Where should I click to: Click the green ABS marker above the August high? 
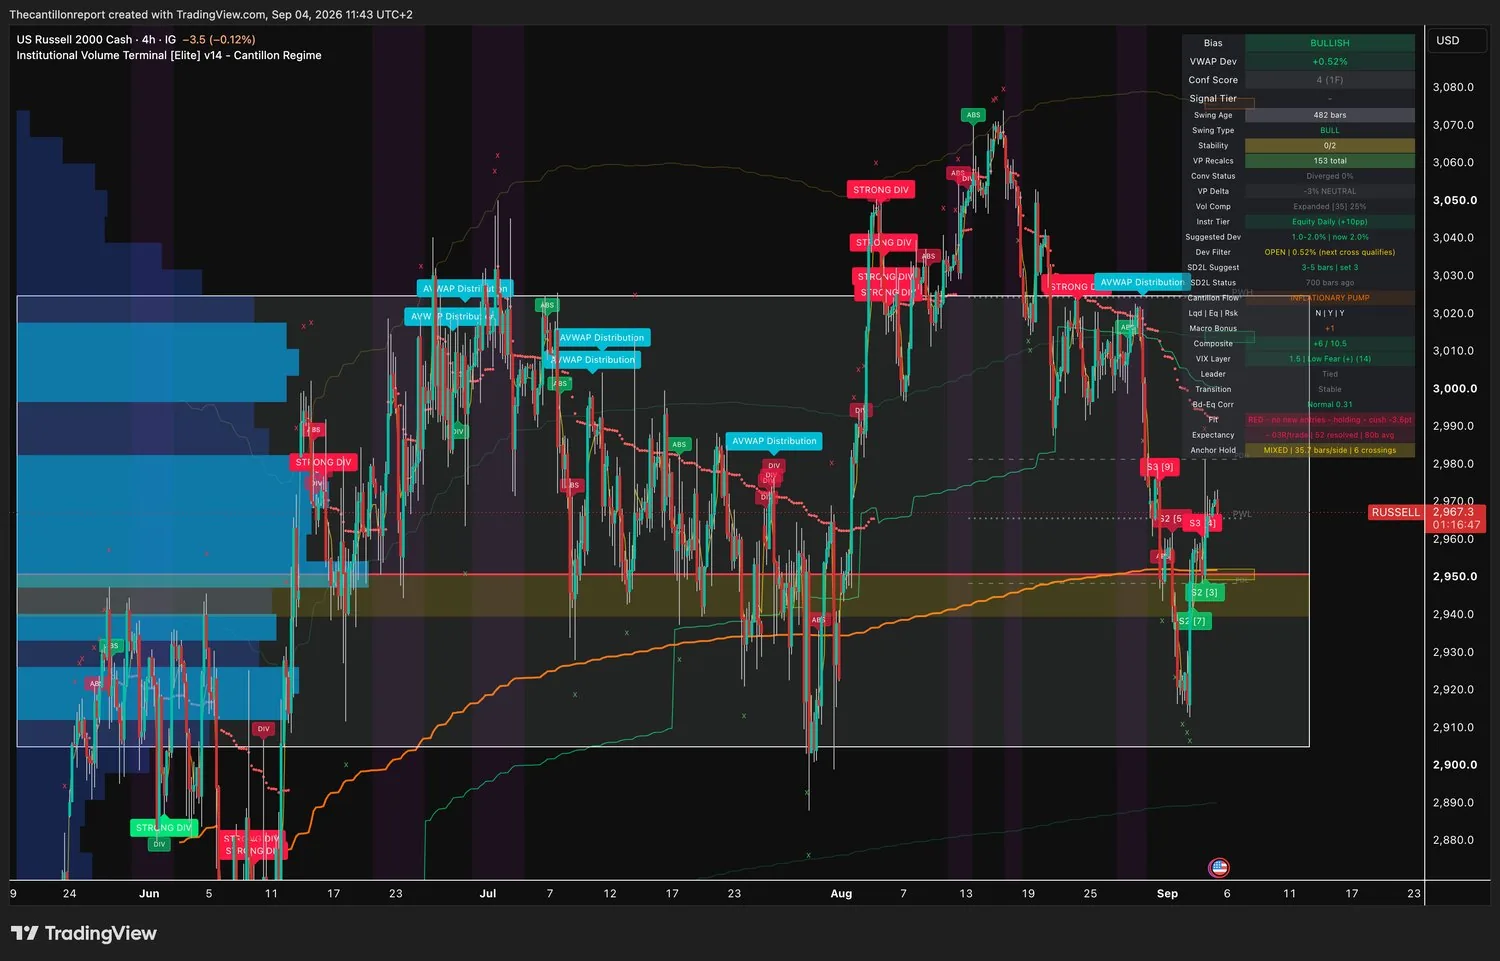973,115
